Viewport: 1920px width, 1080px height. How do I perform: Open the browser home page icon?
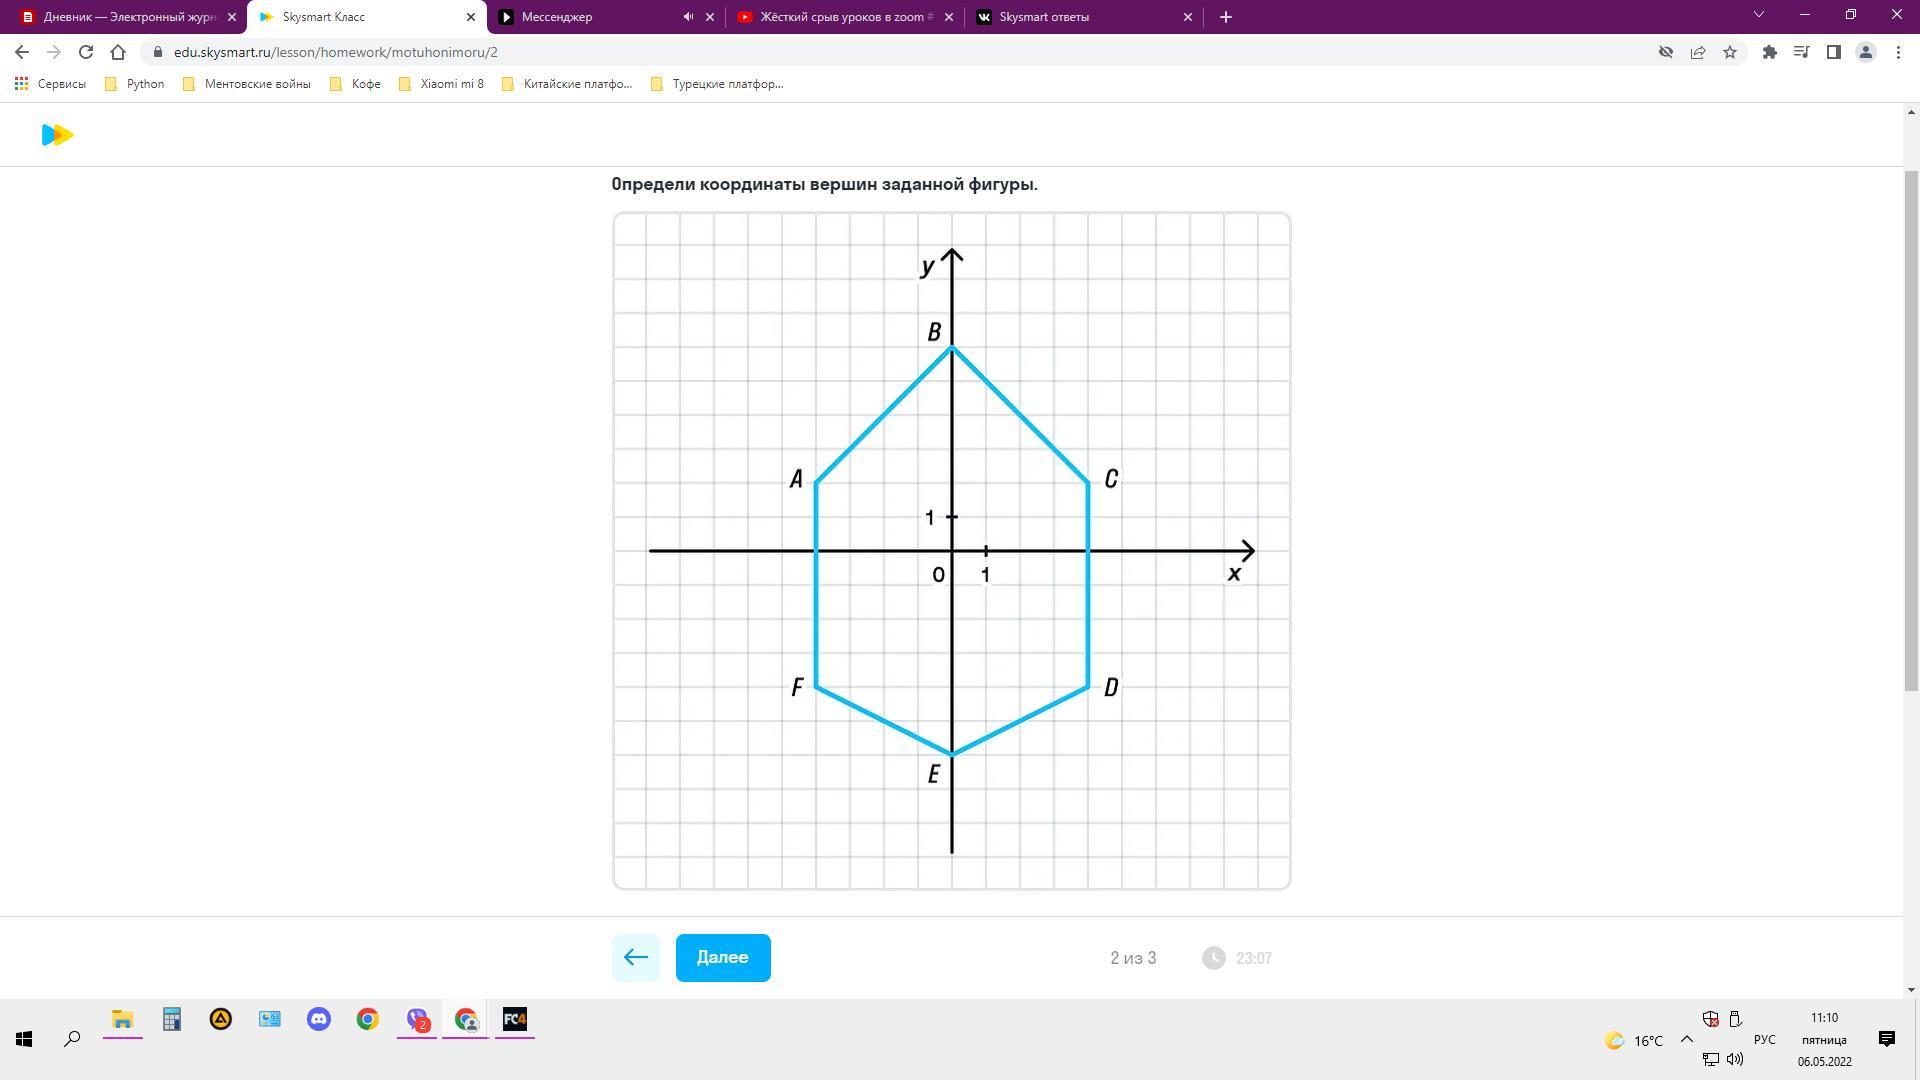click(118, 52)
